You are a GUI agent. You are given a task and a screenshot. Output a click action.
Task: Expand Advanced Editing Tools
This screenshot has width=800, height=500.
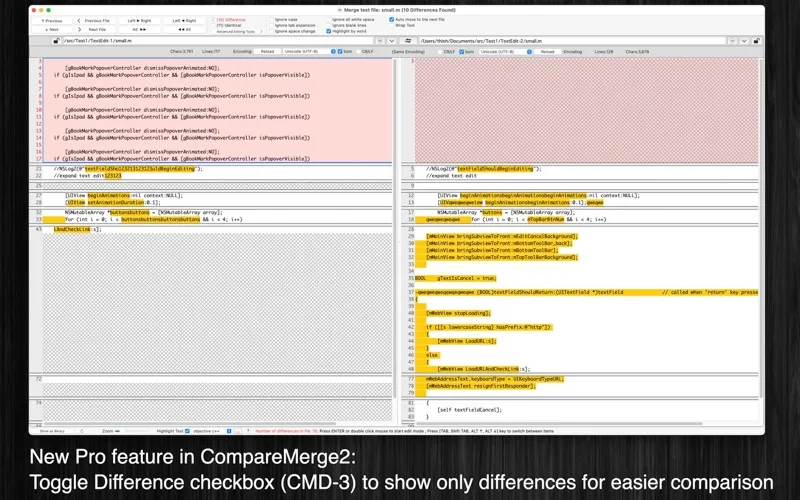[237, 32]
